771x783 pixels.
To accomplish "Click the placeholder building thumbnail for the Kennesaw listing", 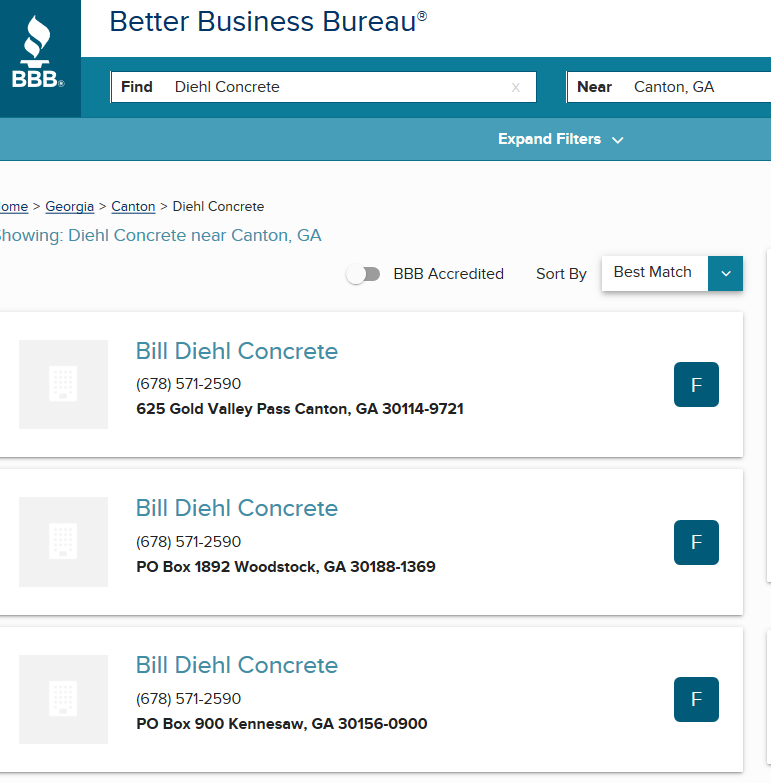I will pyautogui.click(x=63, y=699).
